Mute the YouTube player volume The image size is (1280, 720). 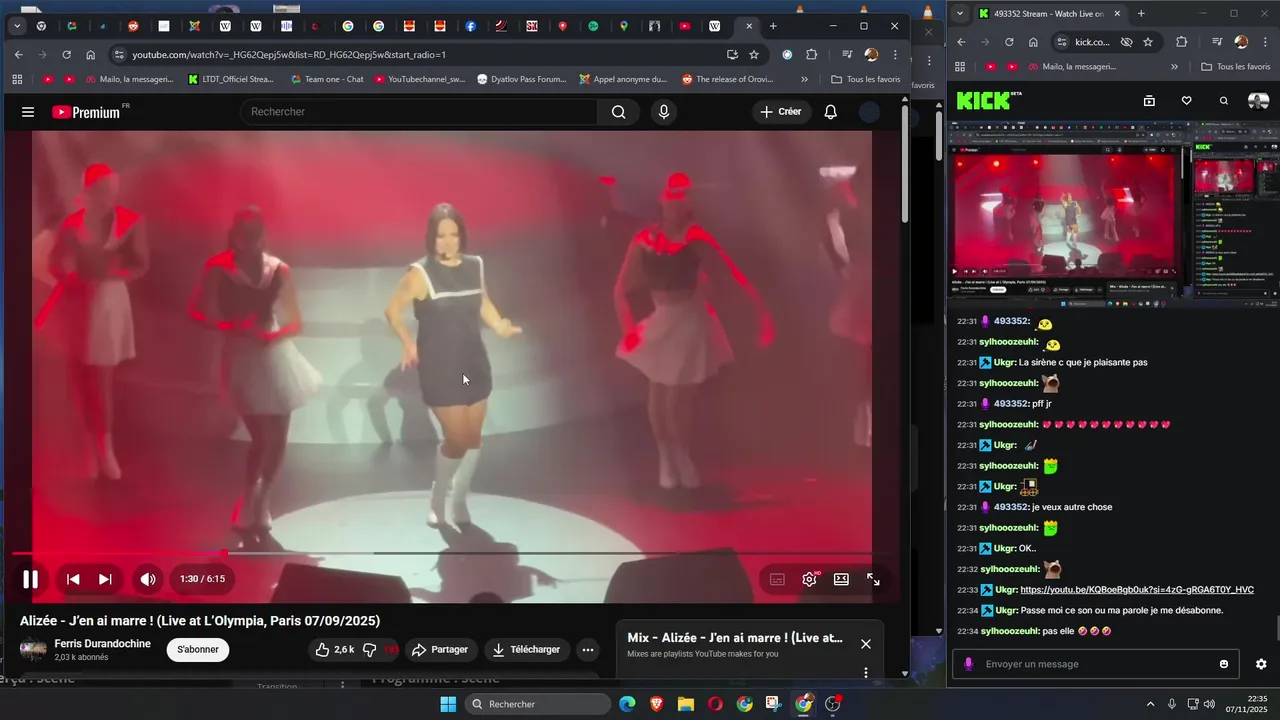[148, 579]
